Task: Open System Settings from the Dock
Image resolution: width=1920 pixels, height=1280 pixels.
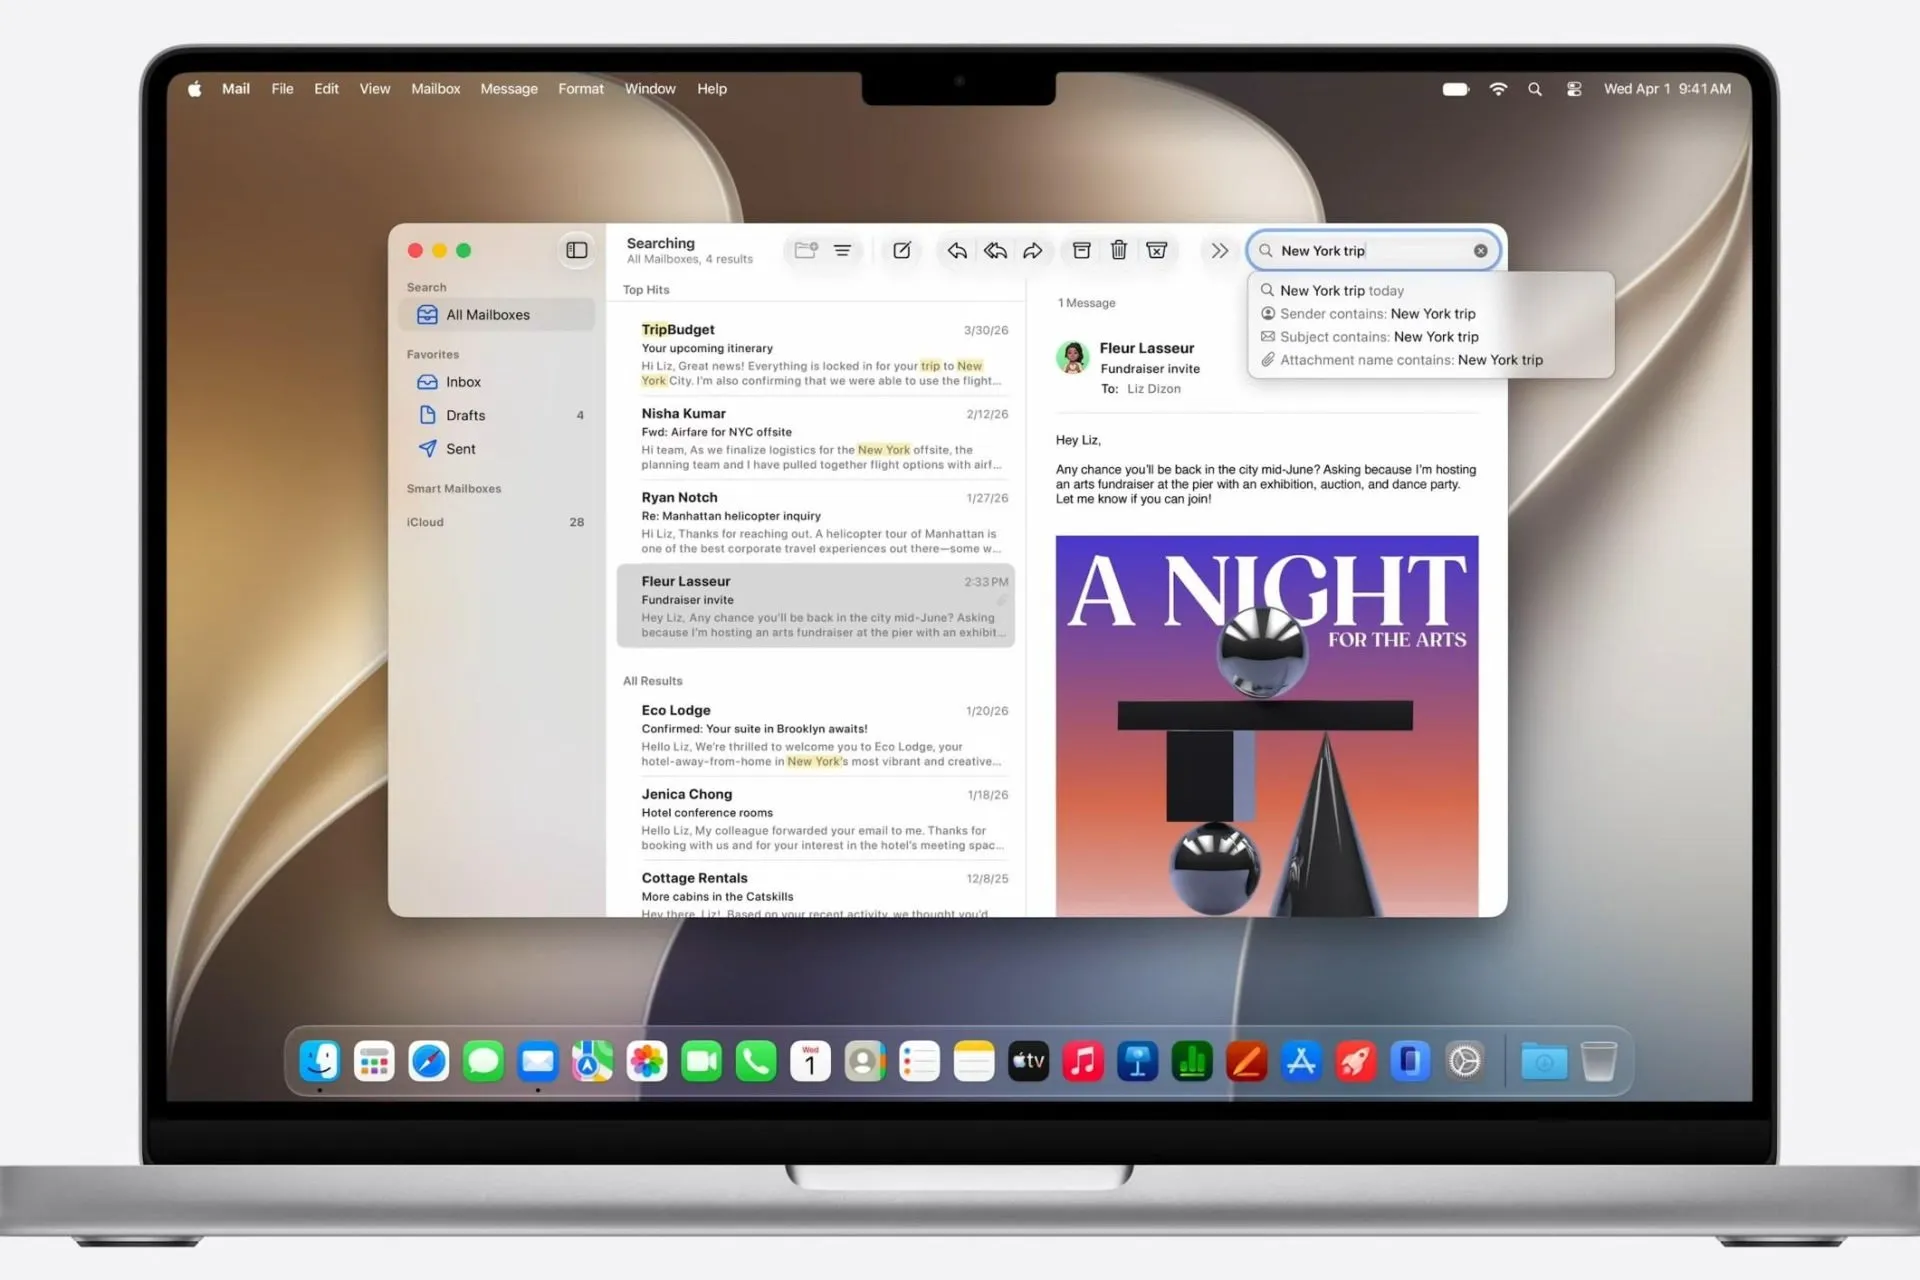Action: 1465,1061
